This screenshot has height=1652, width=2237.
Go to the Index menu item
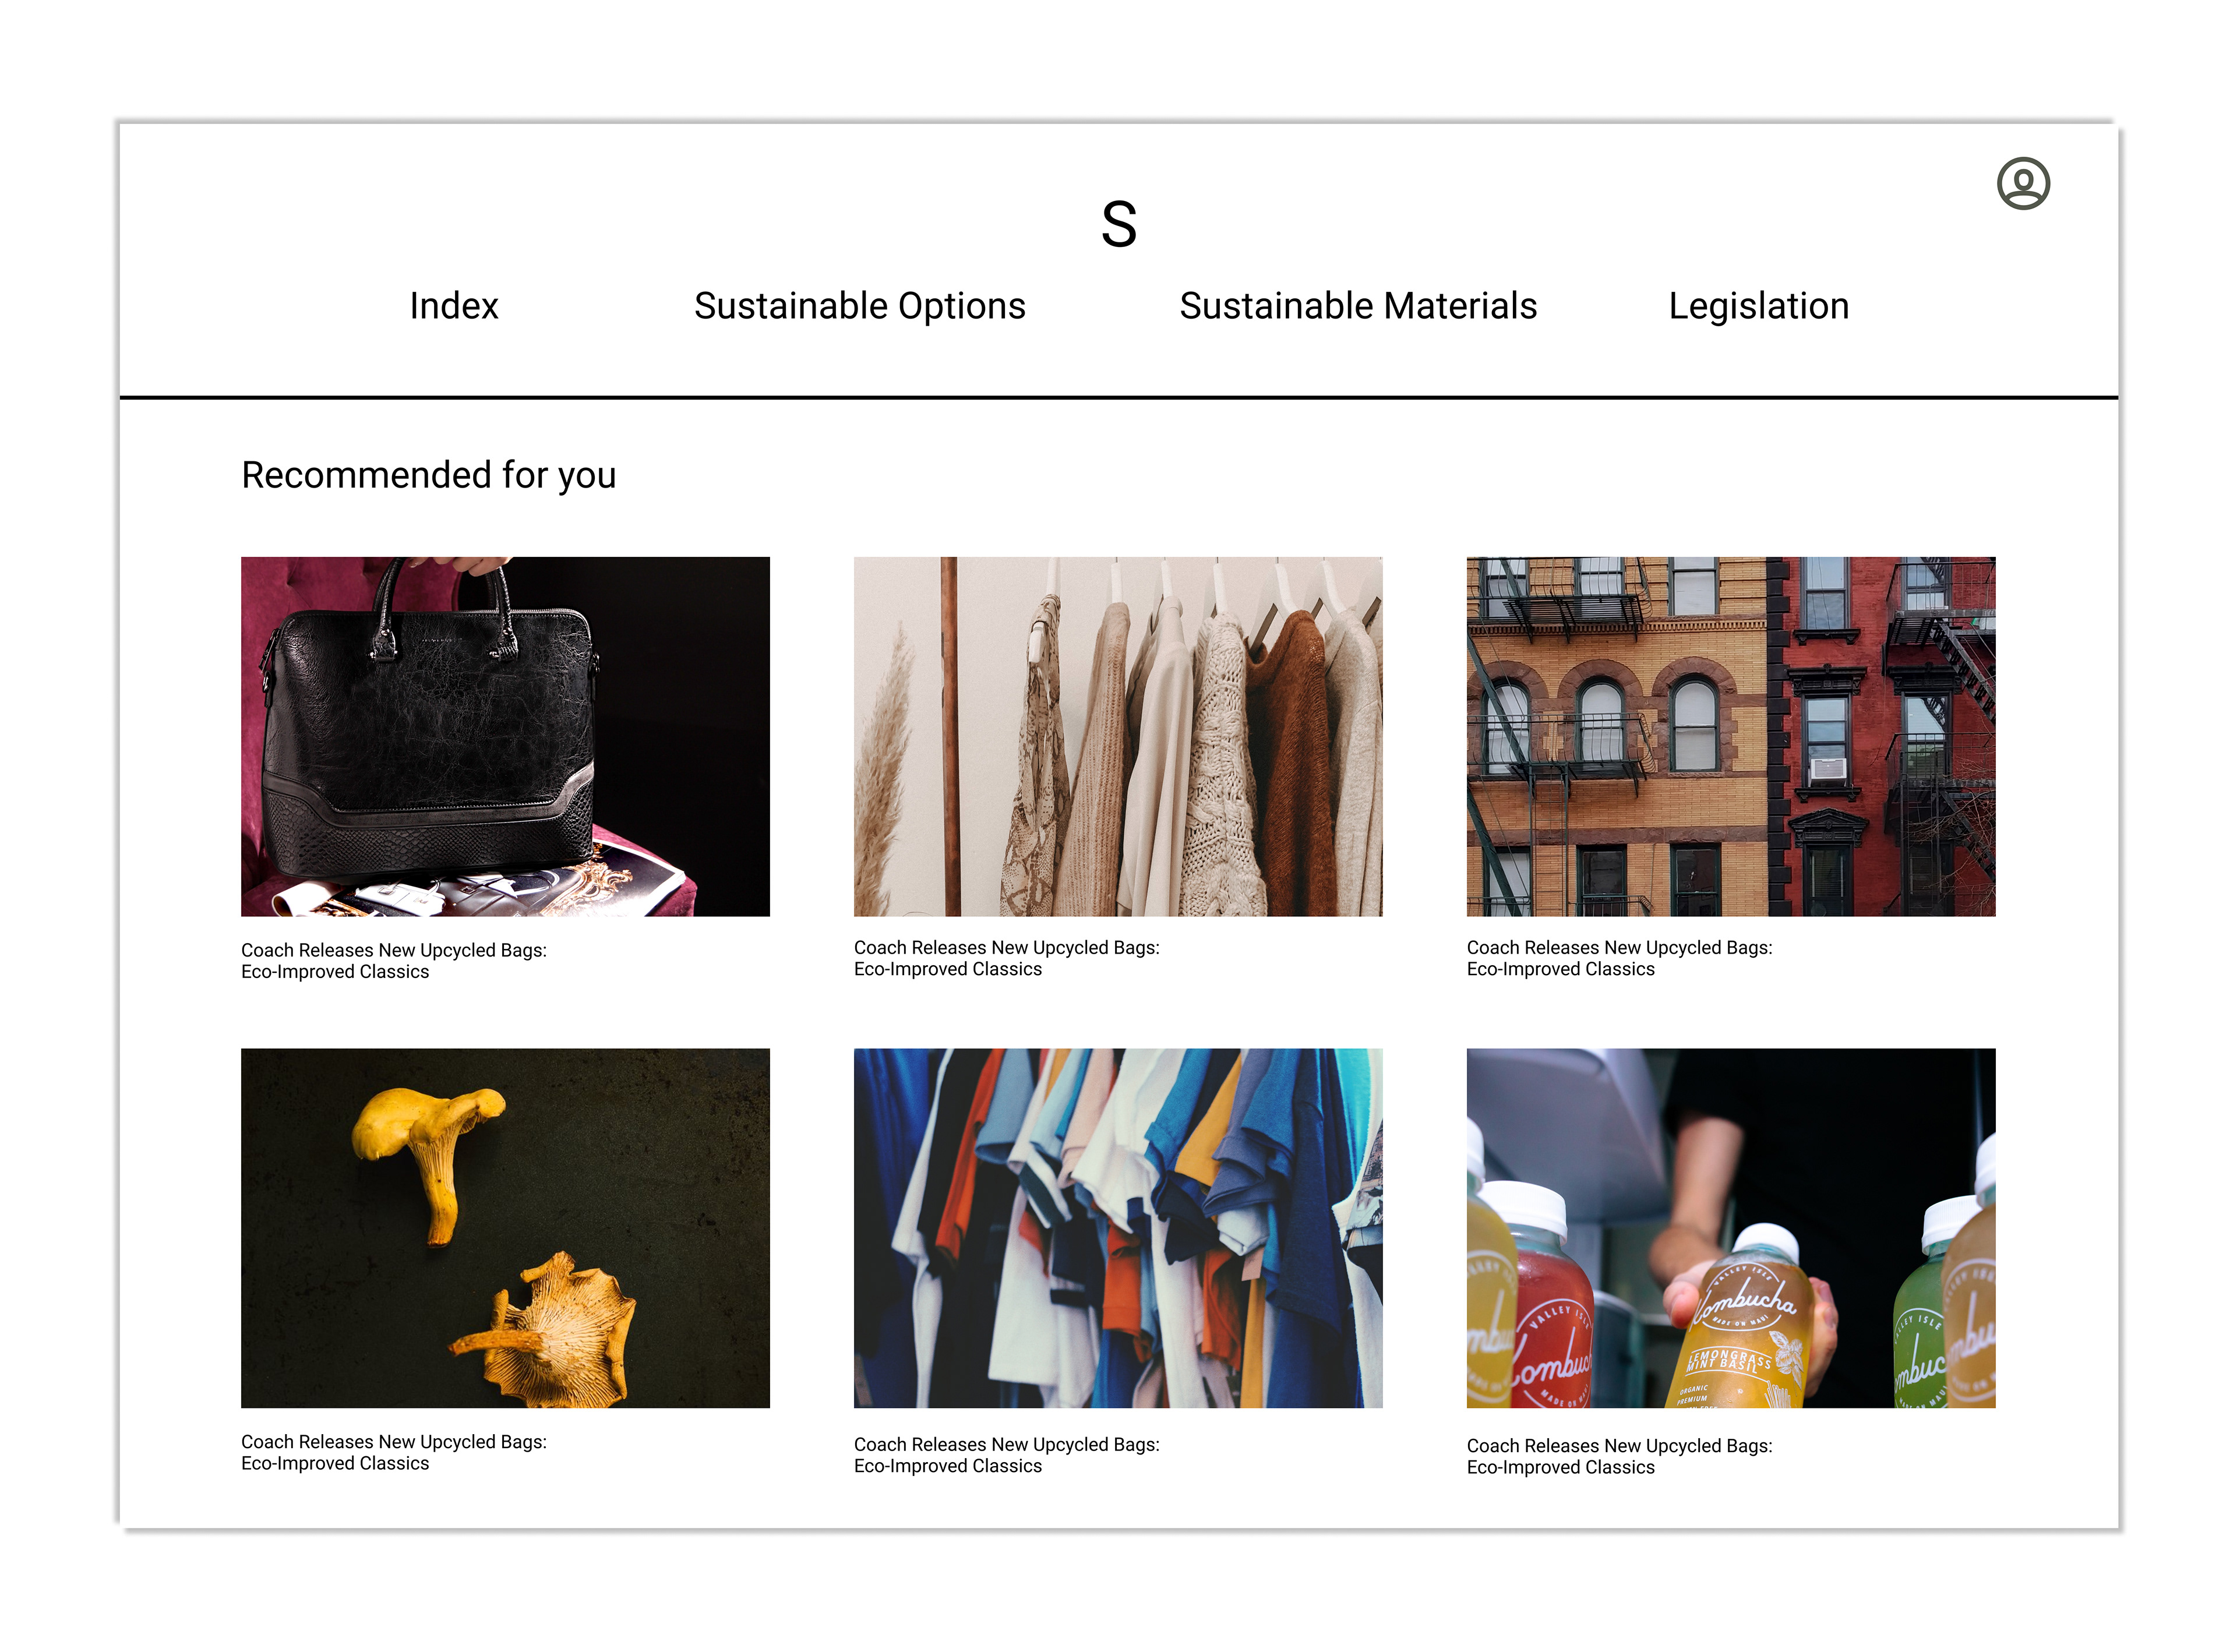click(454, 306)
